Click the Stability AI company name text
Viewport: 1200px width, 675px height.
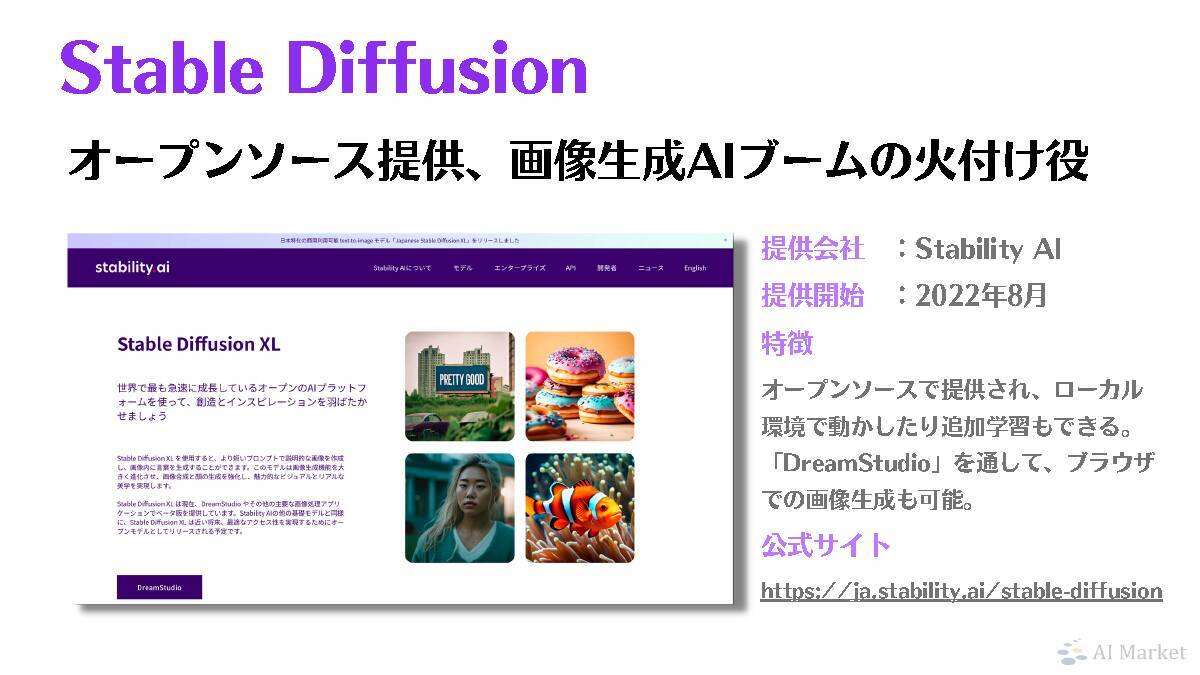tap(988, 248)
